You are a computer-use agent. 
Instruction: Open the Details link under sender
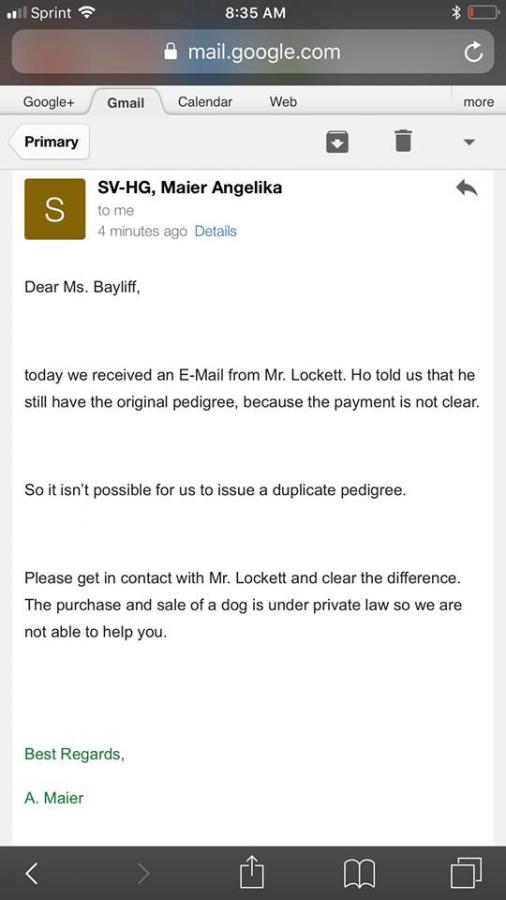click(216, 231)
